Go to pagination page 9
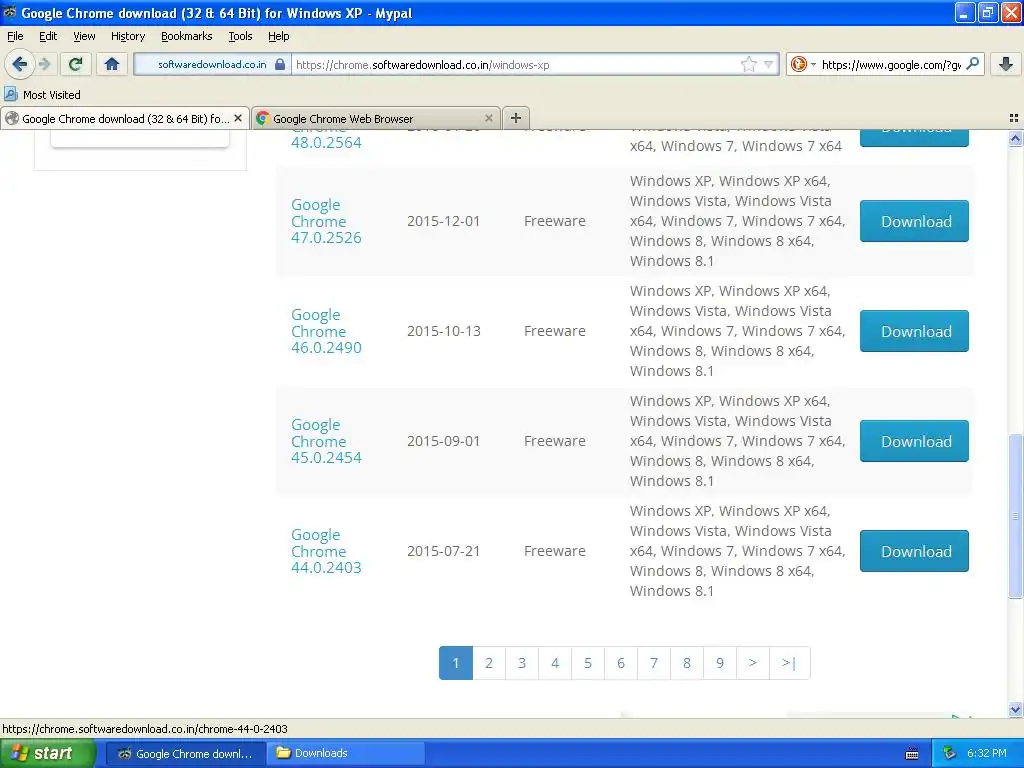The image size is (1024, 768). coord(720,663)
